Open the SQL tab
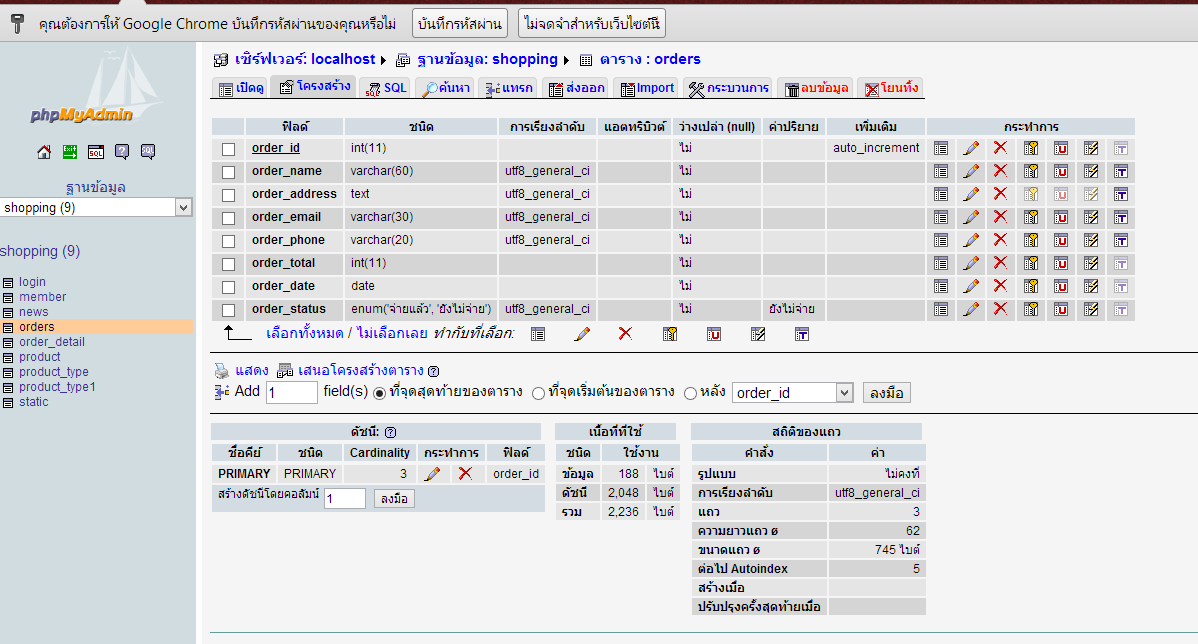Screen dimensions: 1198x644 (387, 88)
